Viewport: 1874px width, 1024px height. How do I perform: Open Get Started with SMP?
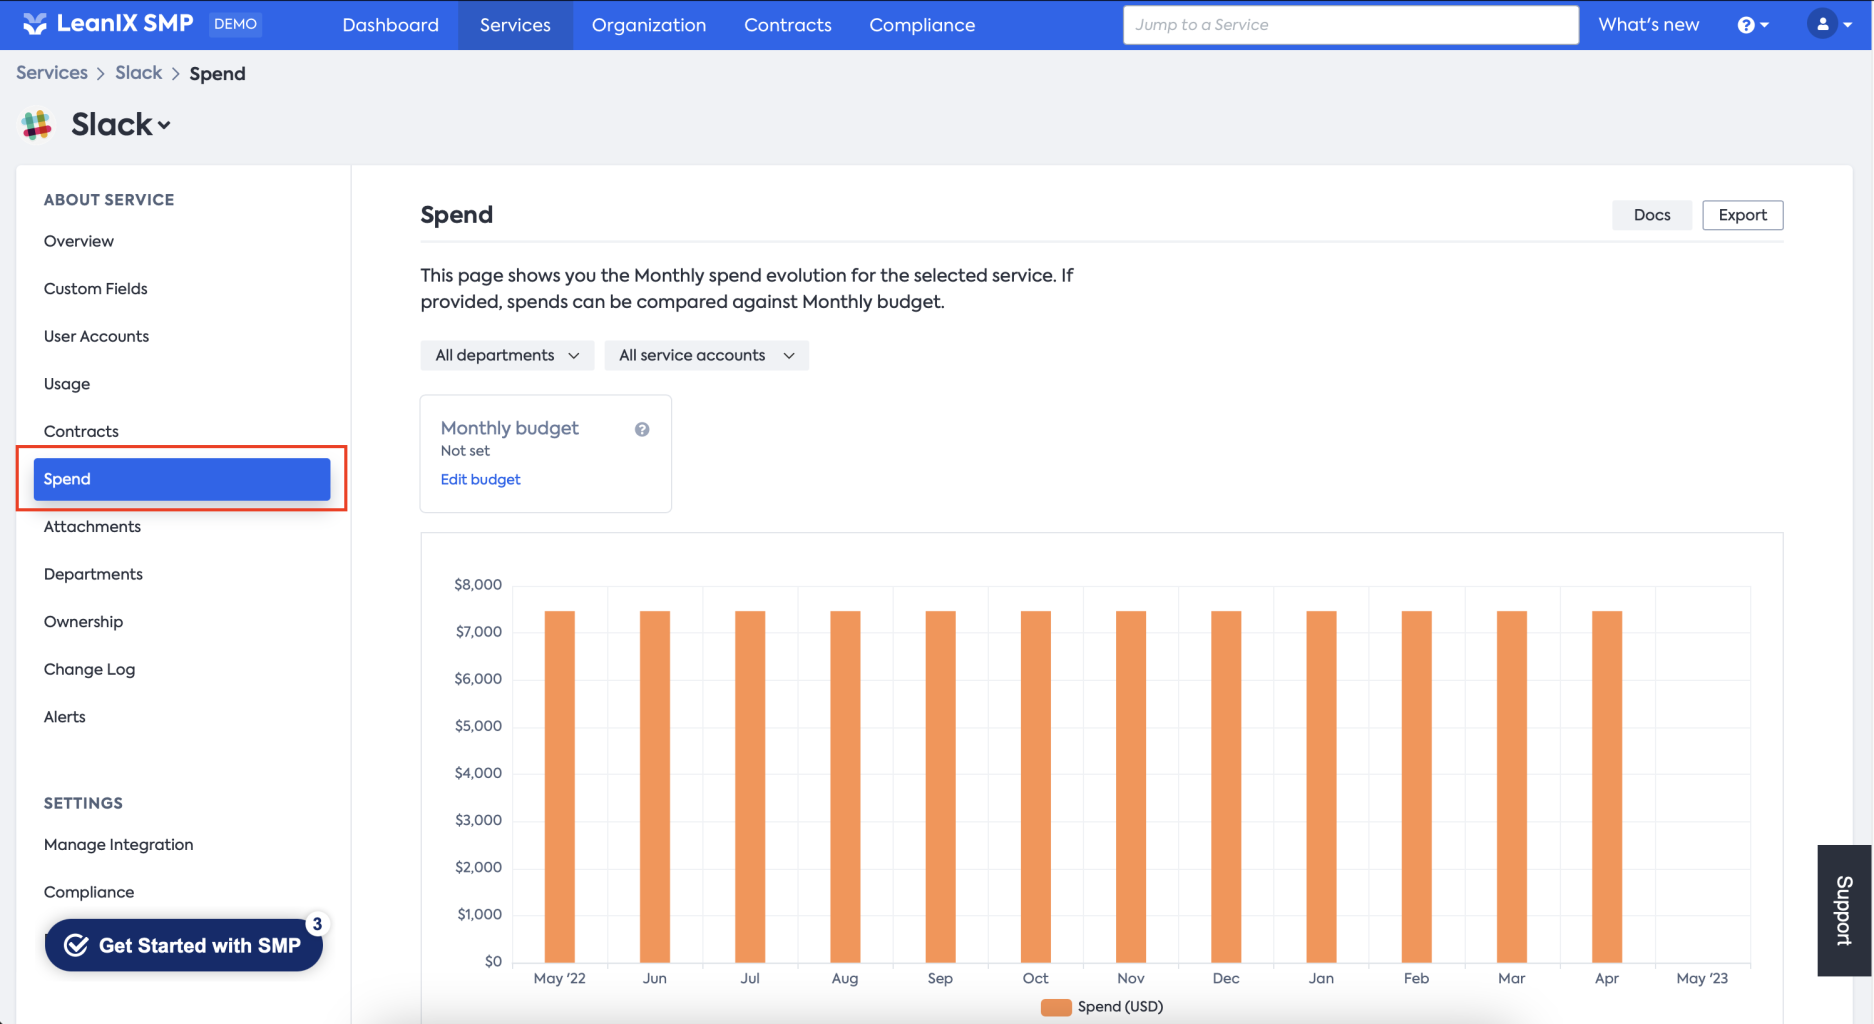[x=184, y=945]
